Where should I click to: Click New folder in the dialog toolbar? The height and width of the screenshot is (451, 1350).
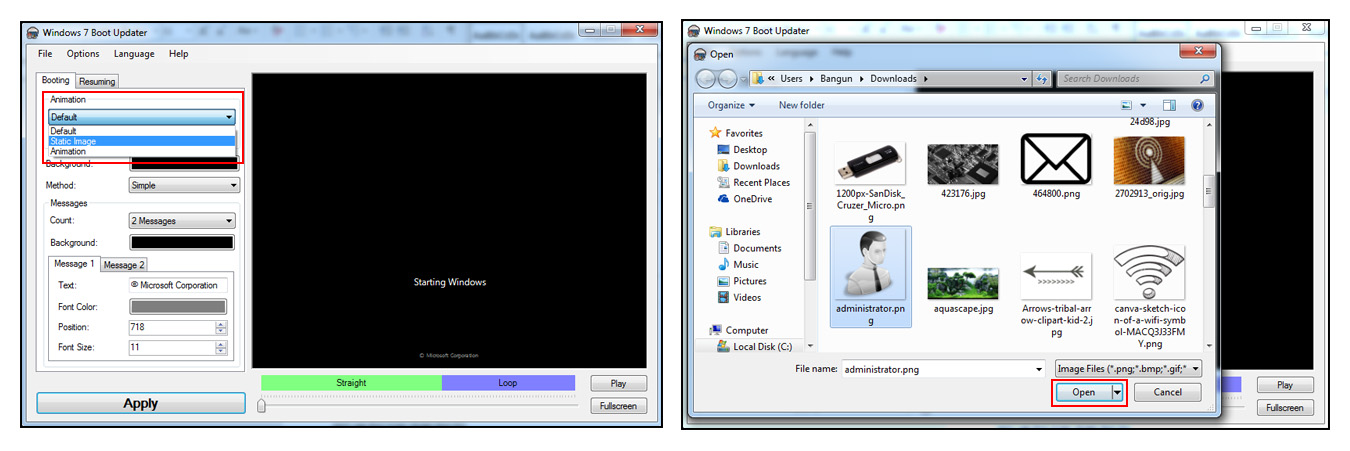(802, 105)
